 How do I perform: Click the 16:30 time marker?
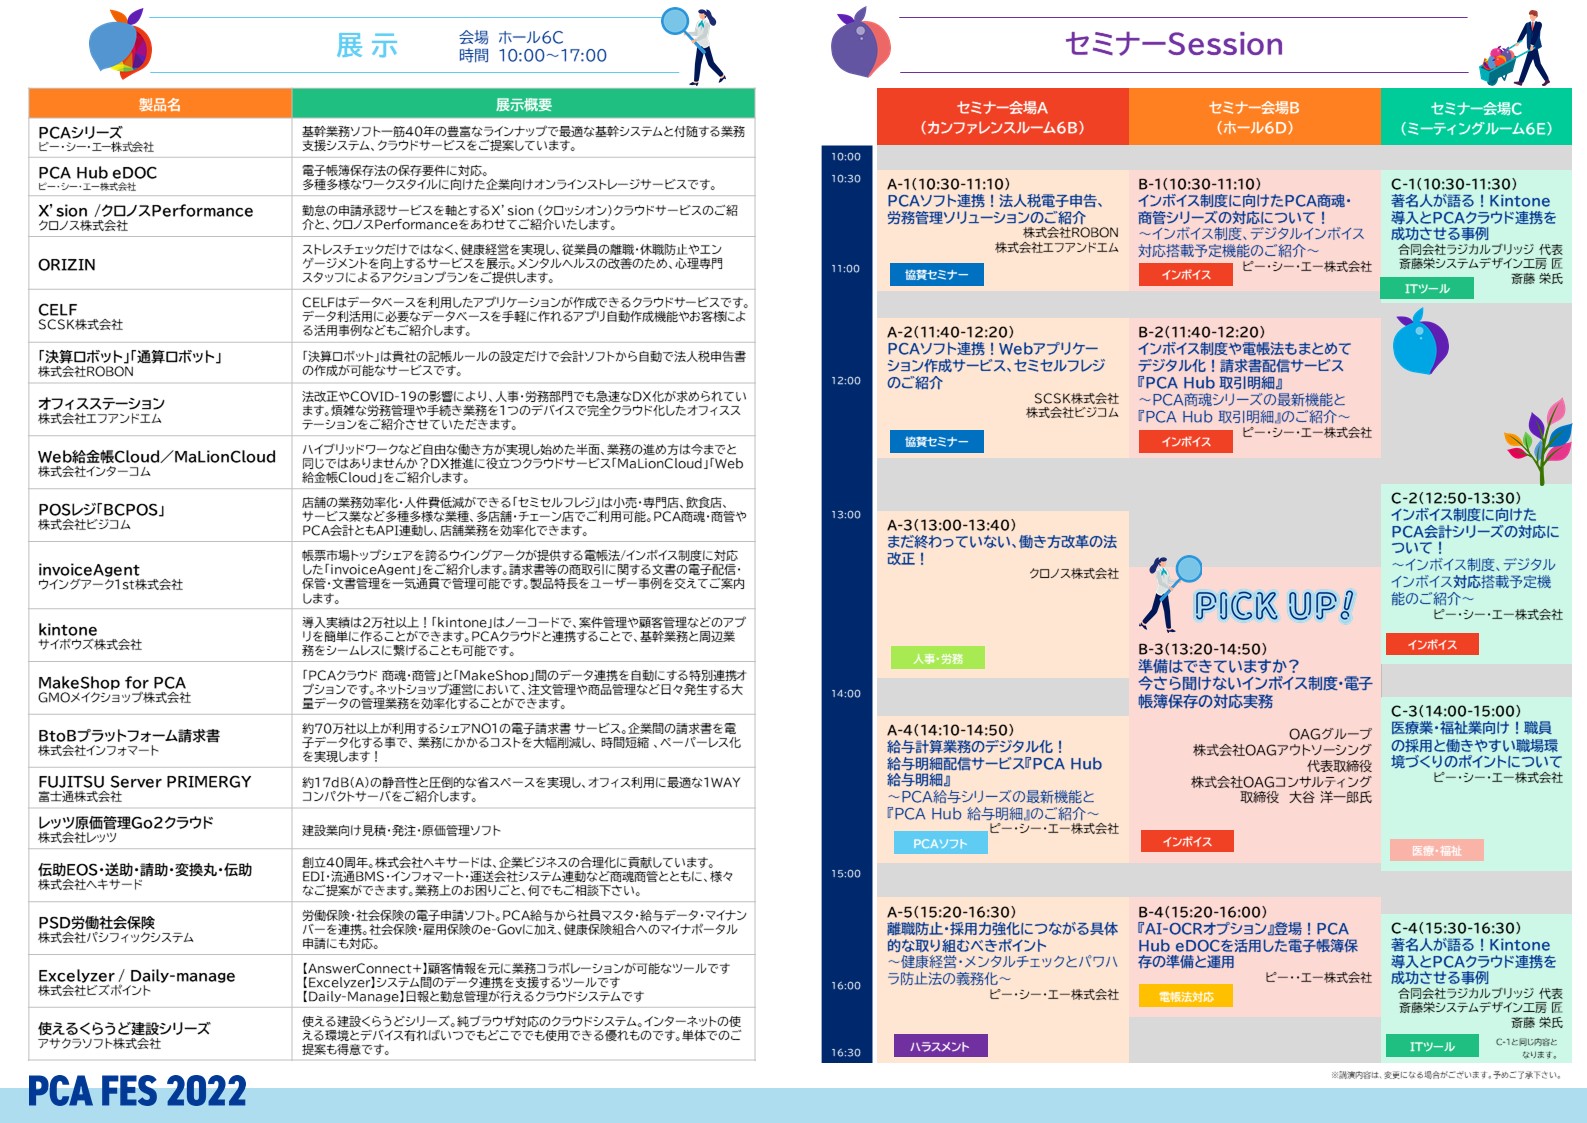pyautogui.click(x=846, y=1052)
